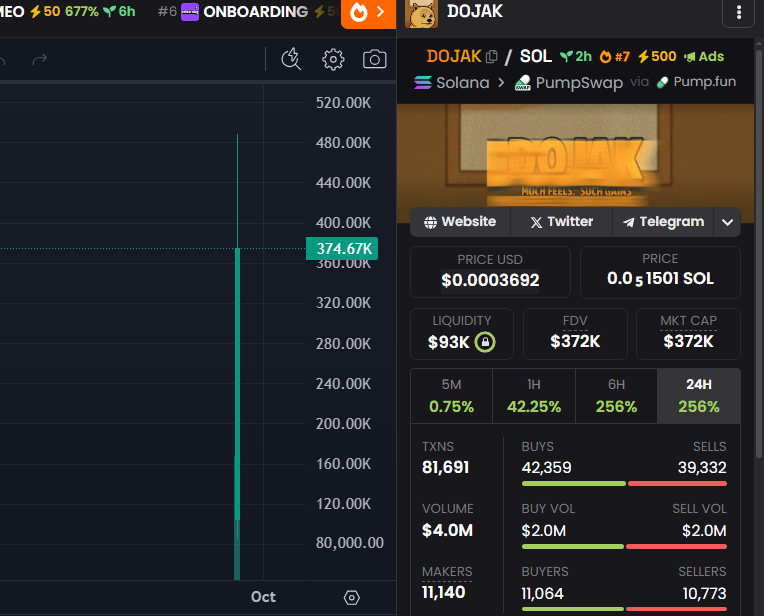Copy DOJAK token address icon

(492, 57)
